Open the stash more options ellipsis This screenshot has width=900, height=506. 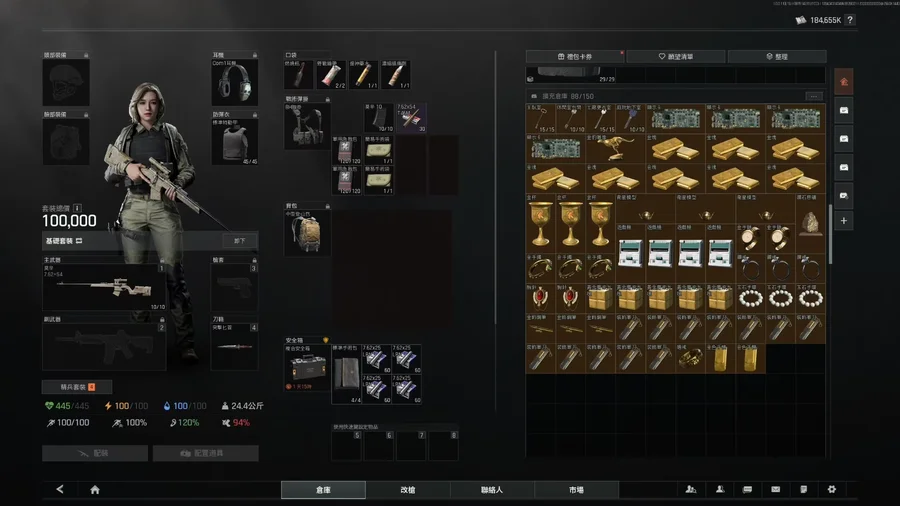813,96
